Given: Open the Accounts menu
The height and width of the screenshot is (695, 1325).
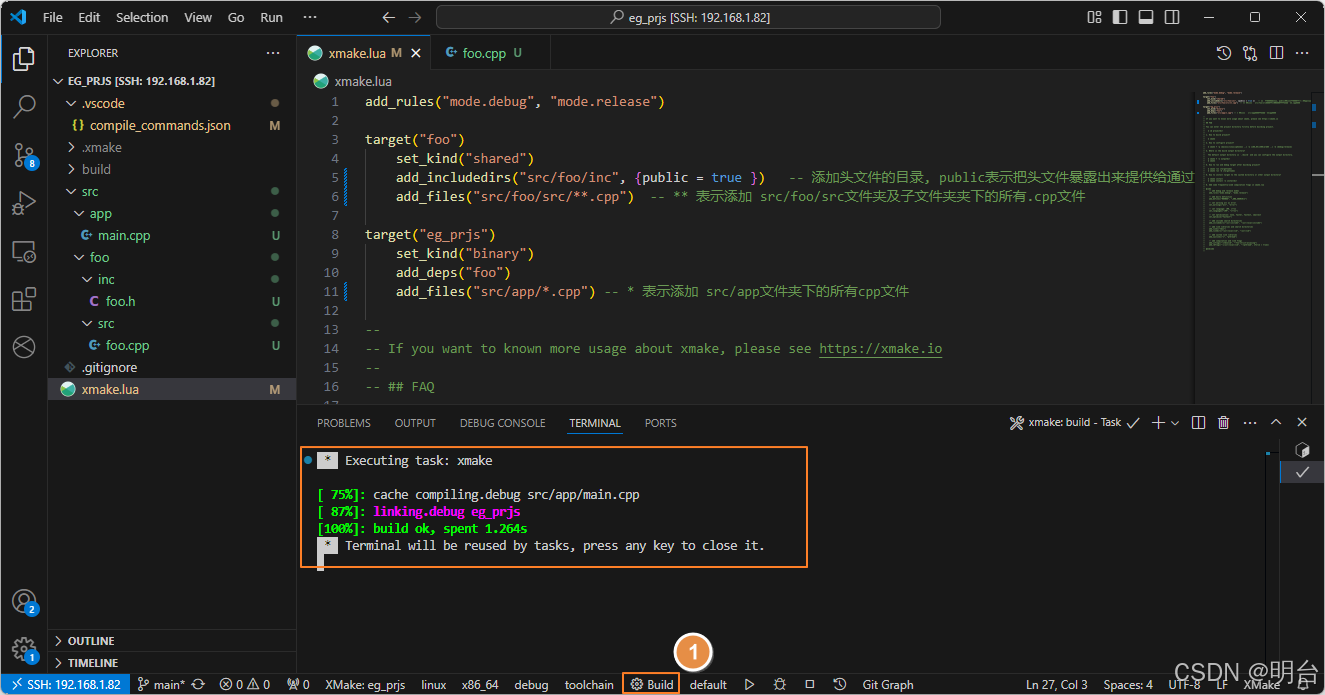Looking at the screenshot, I should pyautogui.click(x=23, y=601).
